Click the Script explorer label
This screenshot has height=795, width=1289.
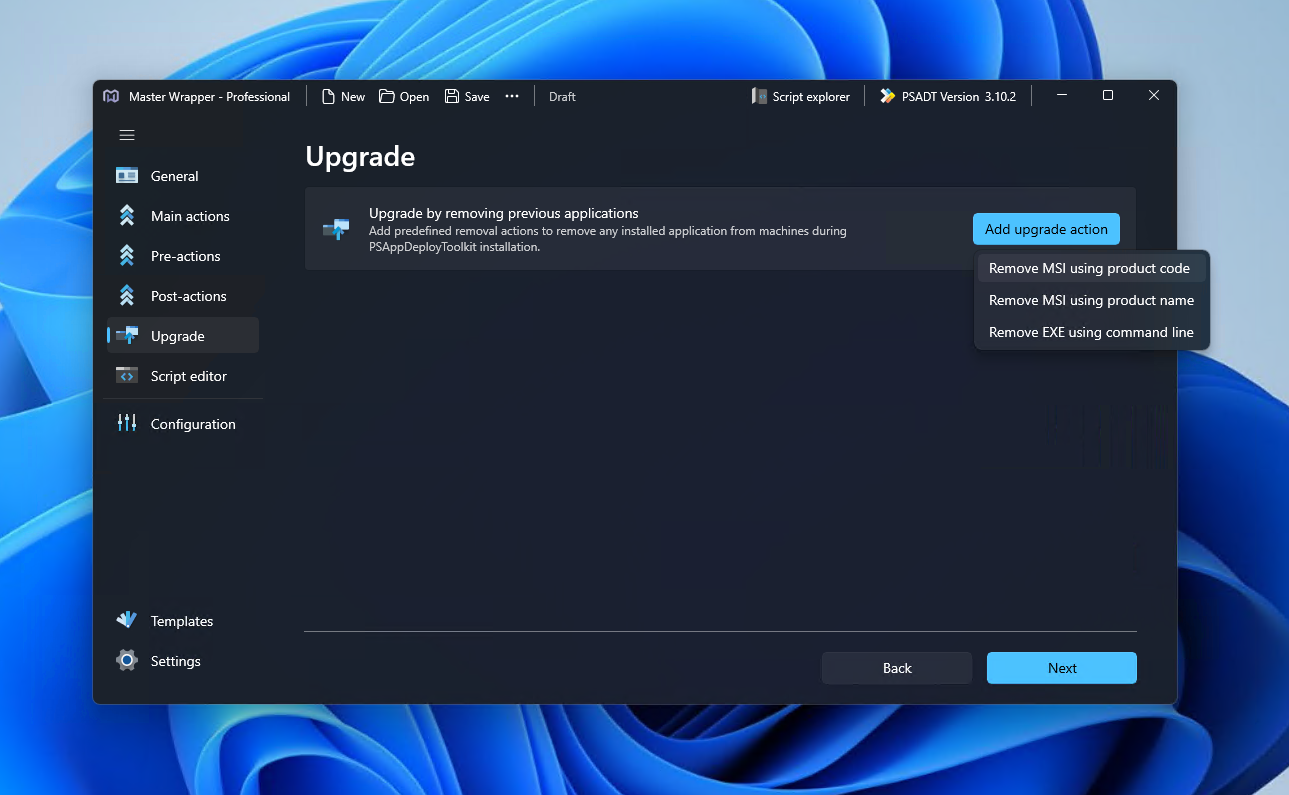[811, 97]
